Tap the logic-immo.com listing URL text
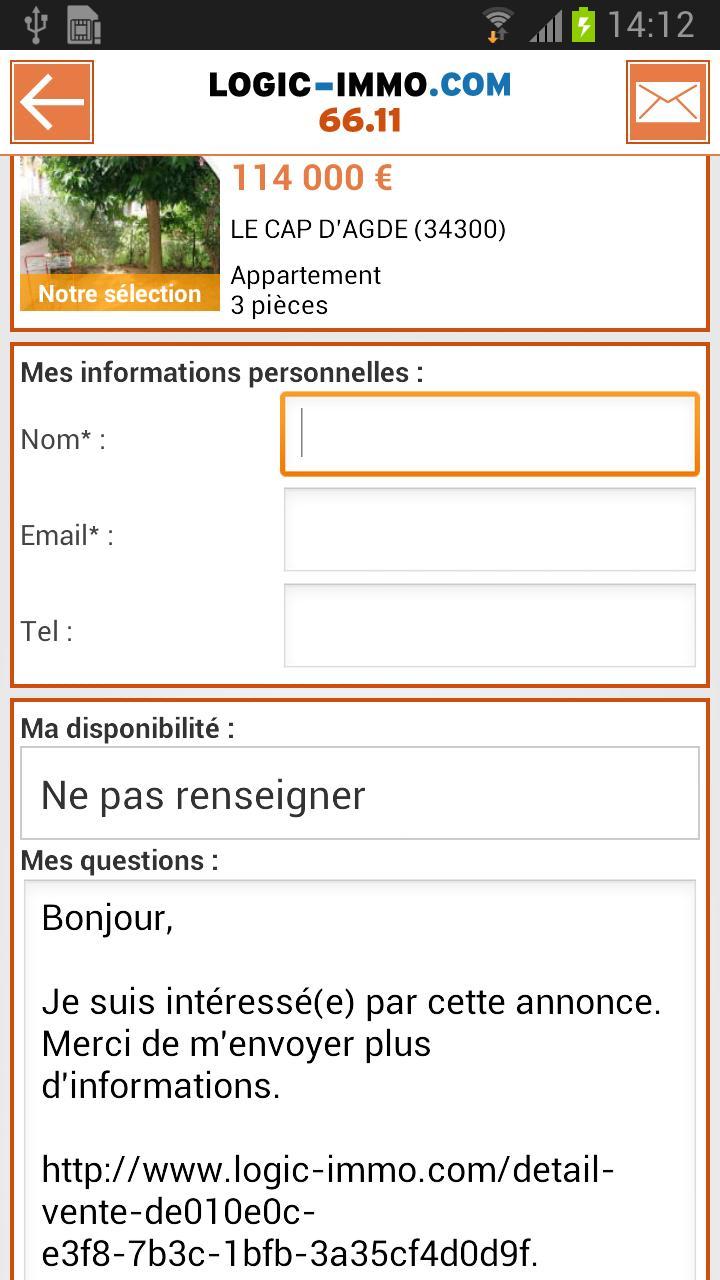 328,1210
